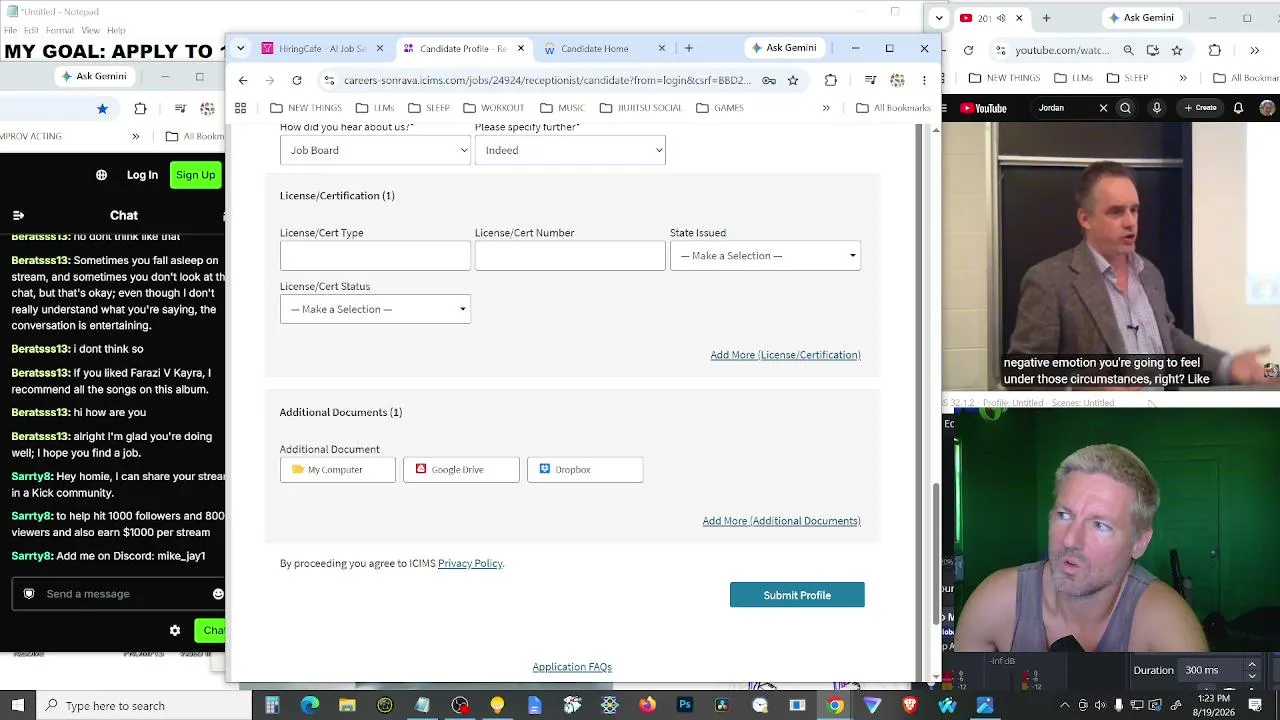Switch to the HiringCafe tab
1280x720 pixels.
pos(322,48)
